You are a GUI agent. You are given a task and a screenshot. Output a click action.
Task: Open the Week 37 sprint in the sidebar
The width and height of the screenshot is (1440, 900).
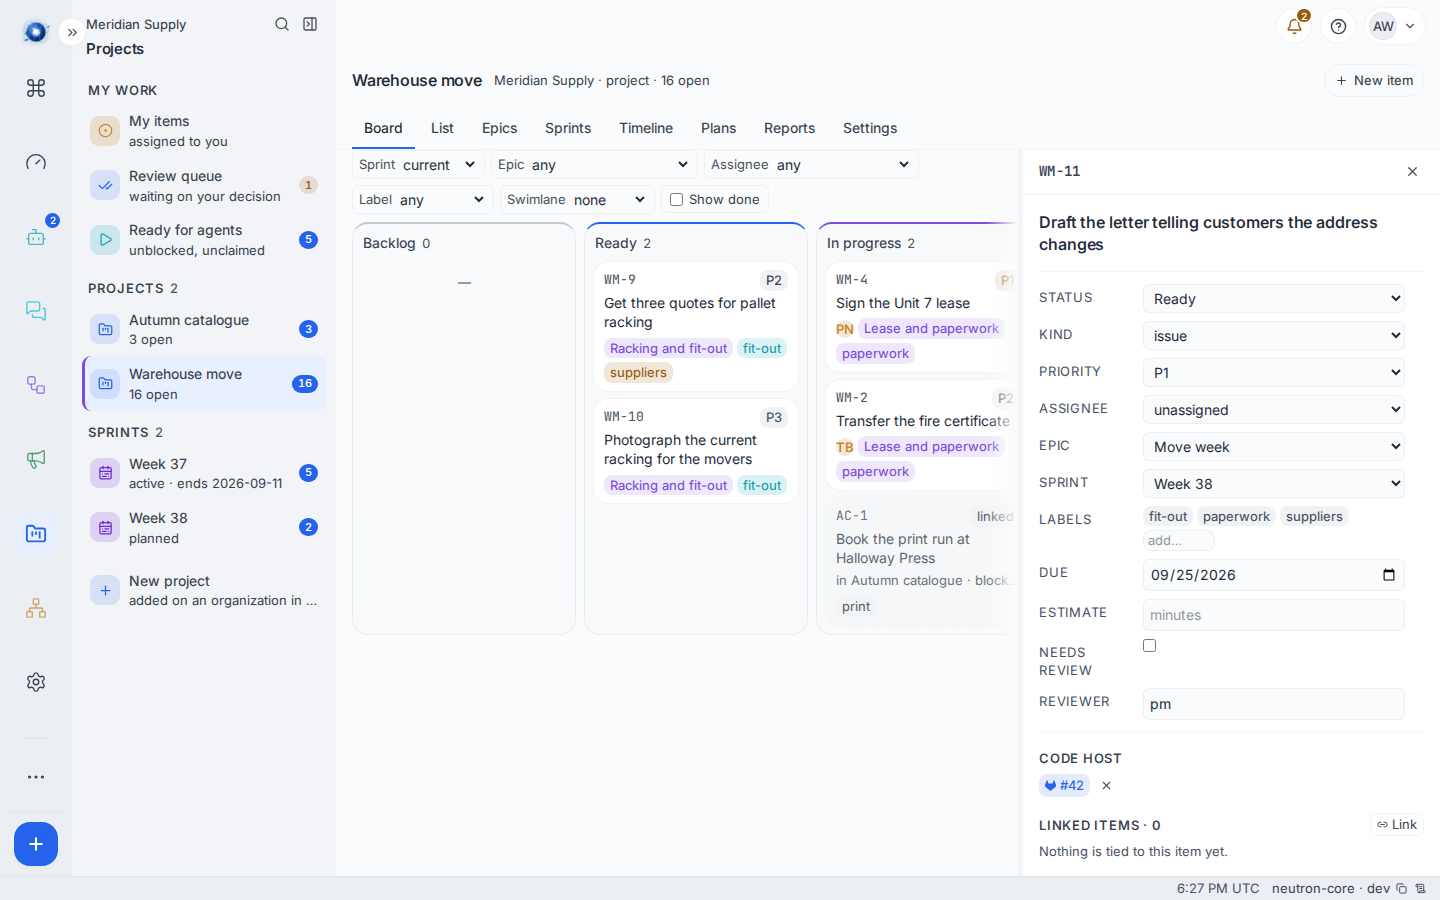(x=204, y=473)
